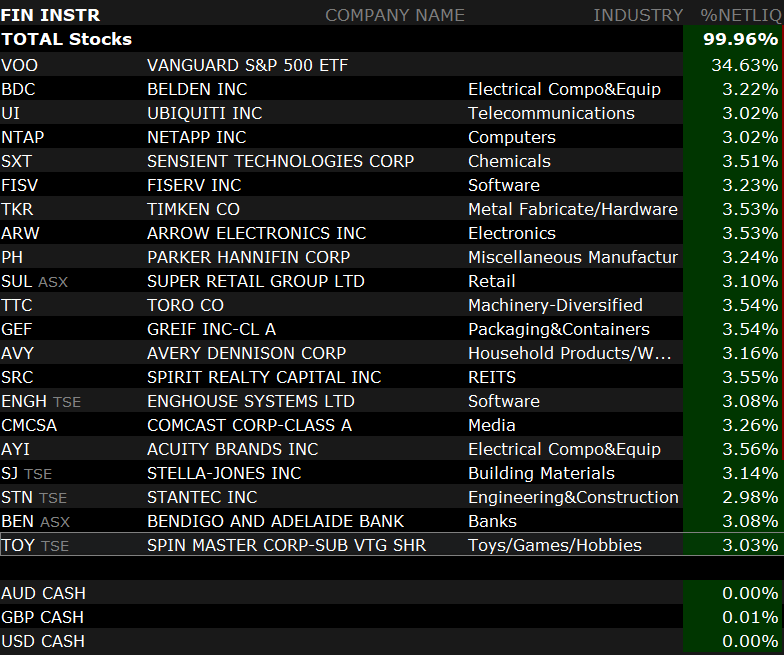Click BELDEN INC company name
This screenshot has height=655, width=784.
click(197, 89)
